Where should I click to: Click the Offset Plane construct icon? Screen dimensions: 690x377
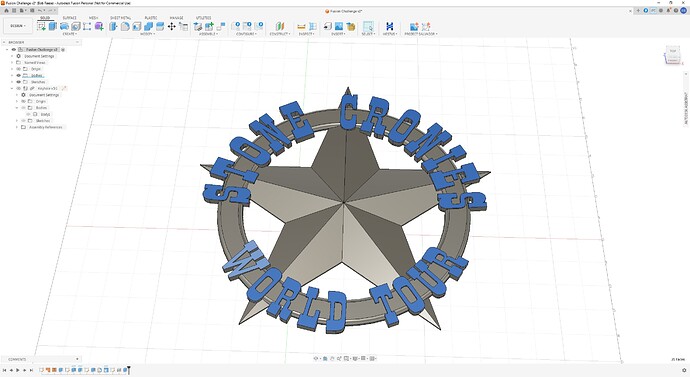(280, 26)
